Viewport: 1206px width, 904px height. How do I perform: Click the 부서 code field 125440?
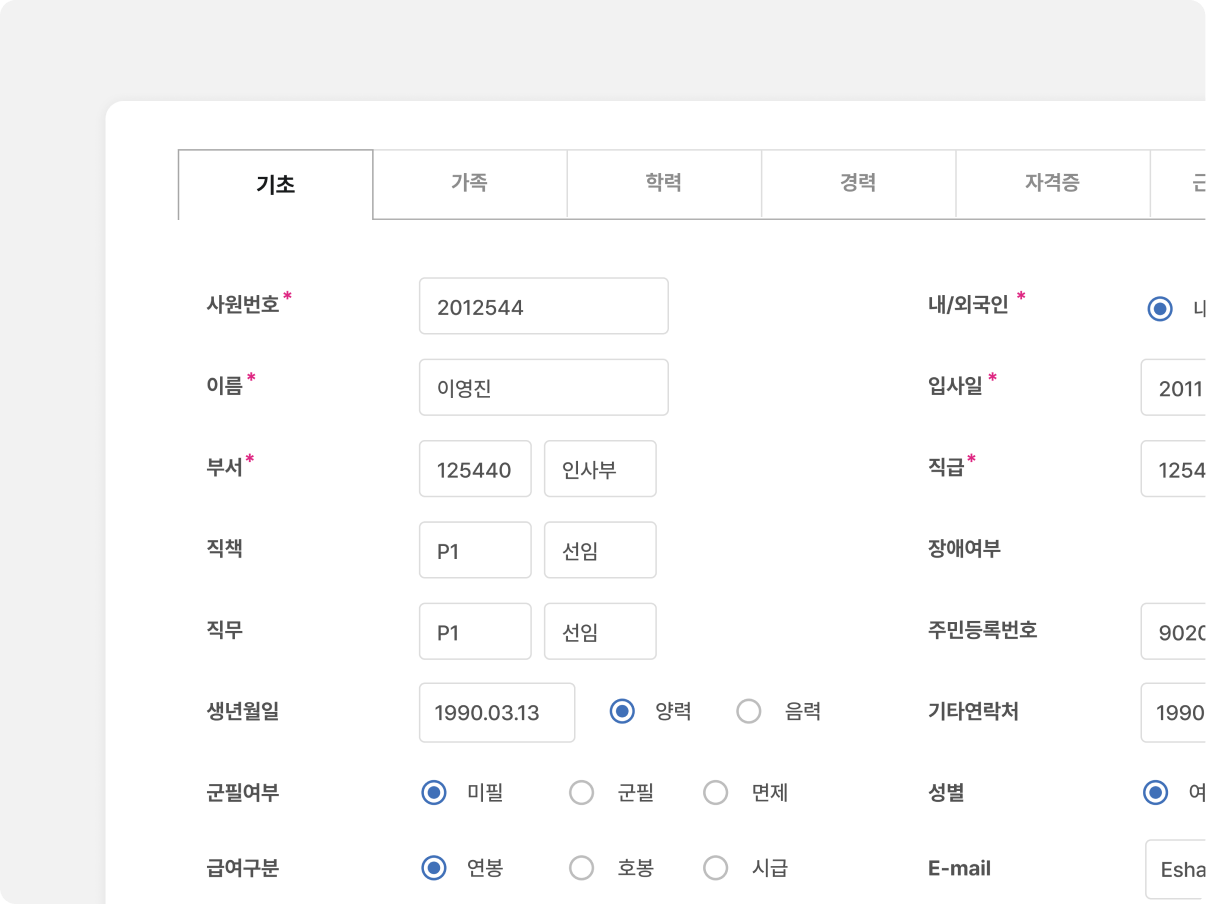(475, 468)
